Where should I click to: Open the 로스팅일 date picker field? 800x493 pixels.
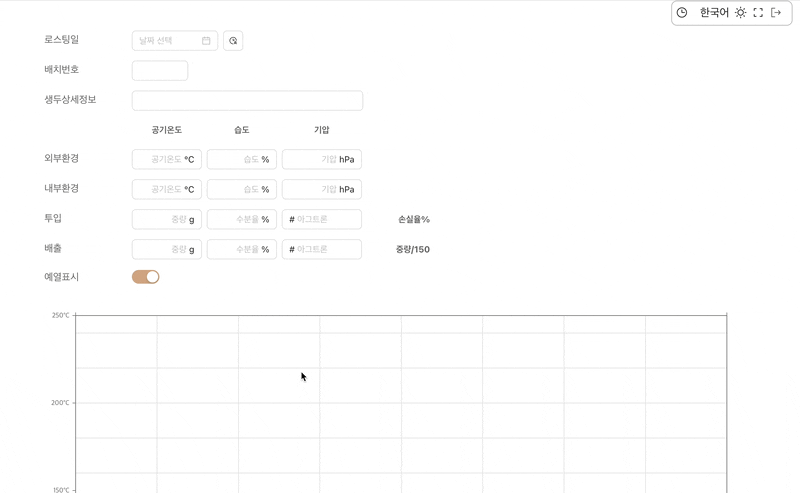pyautogui.click(x=174, y=41)
